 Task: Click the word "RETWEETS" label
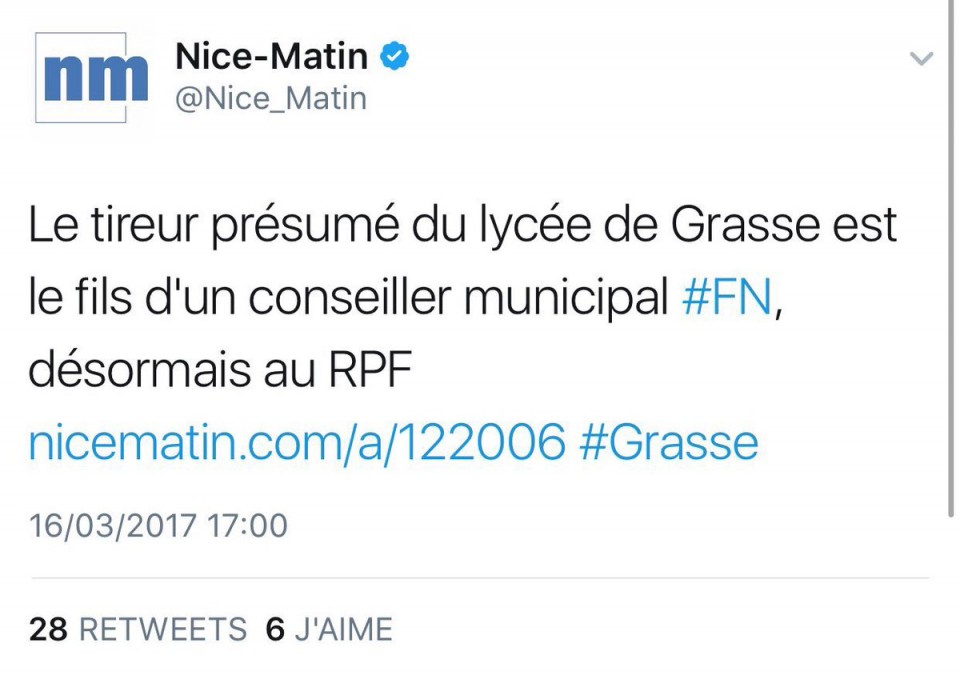[162, 629]
